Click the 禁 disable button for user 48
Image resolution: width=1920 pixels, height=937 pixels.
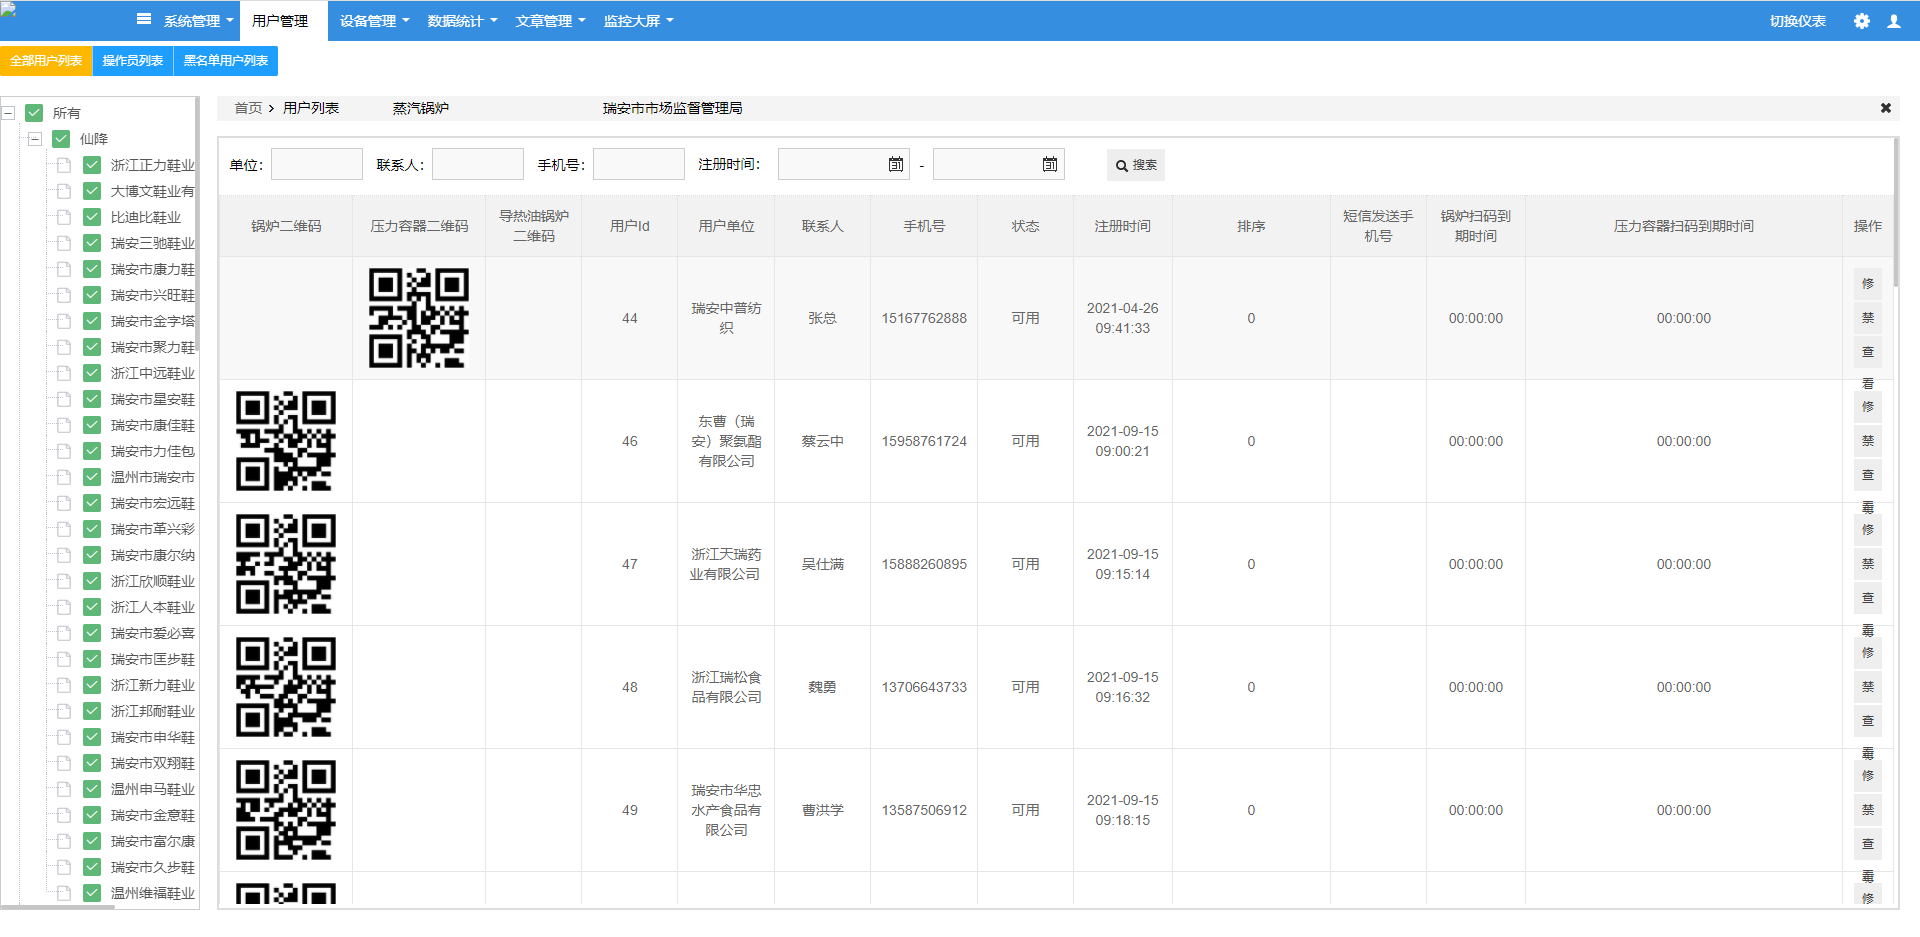[1867, 687]
